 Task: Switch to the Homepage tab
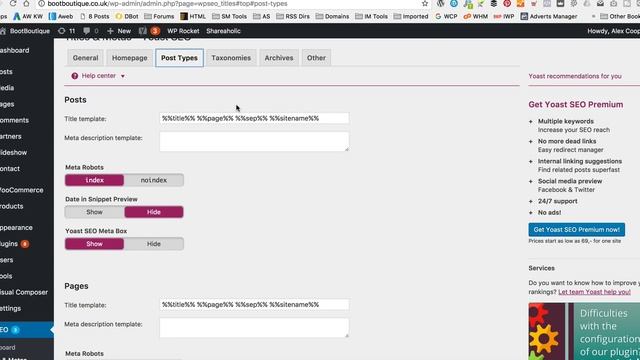point(130,58)
